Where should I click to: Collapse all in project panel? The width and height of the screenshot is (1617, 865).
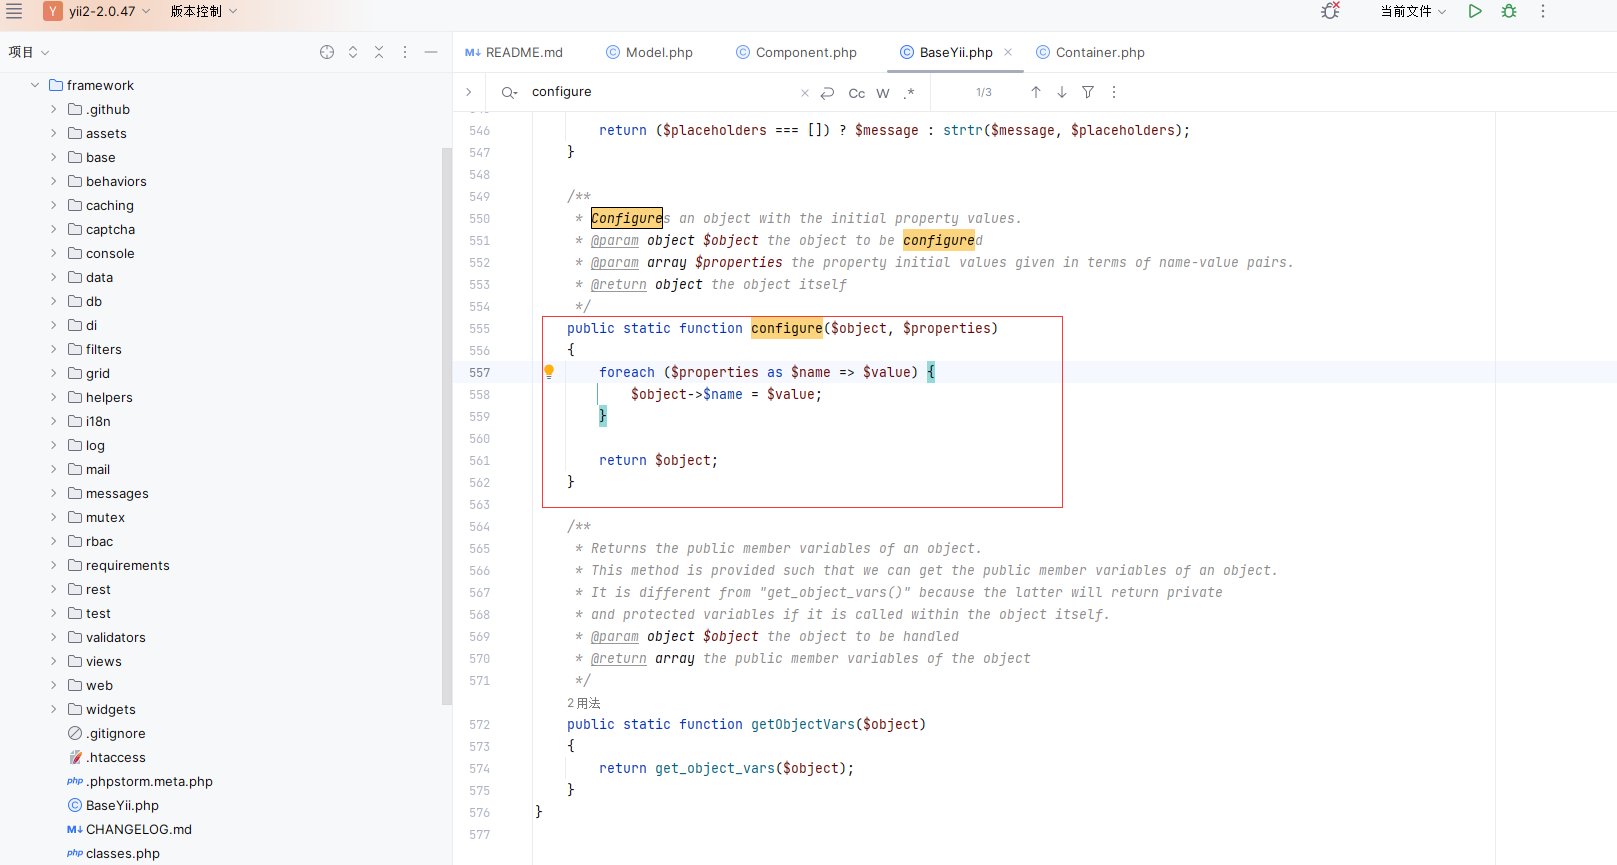coord(379,52)
